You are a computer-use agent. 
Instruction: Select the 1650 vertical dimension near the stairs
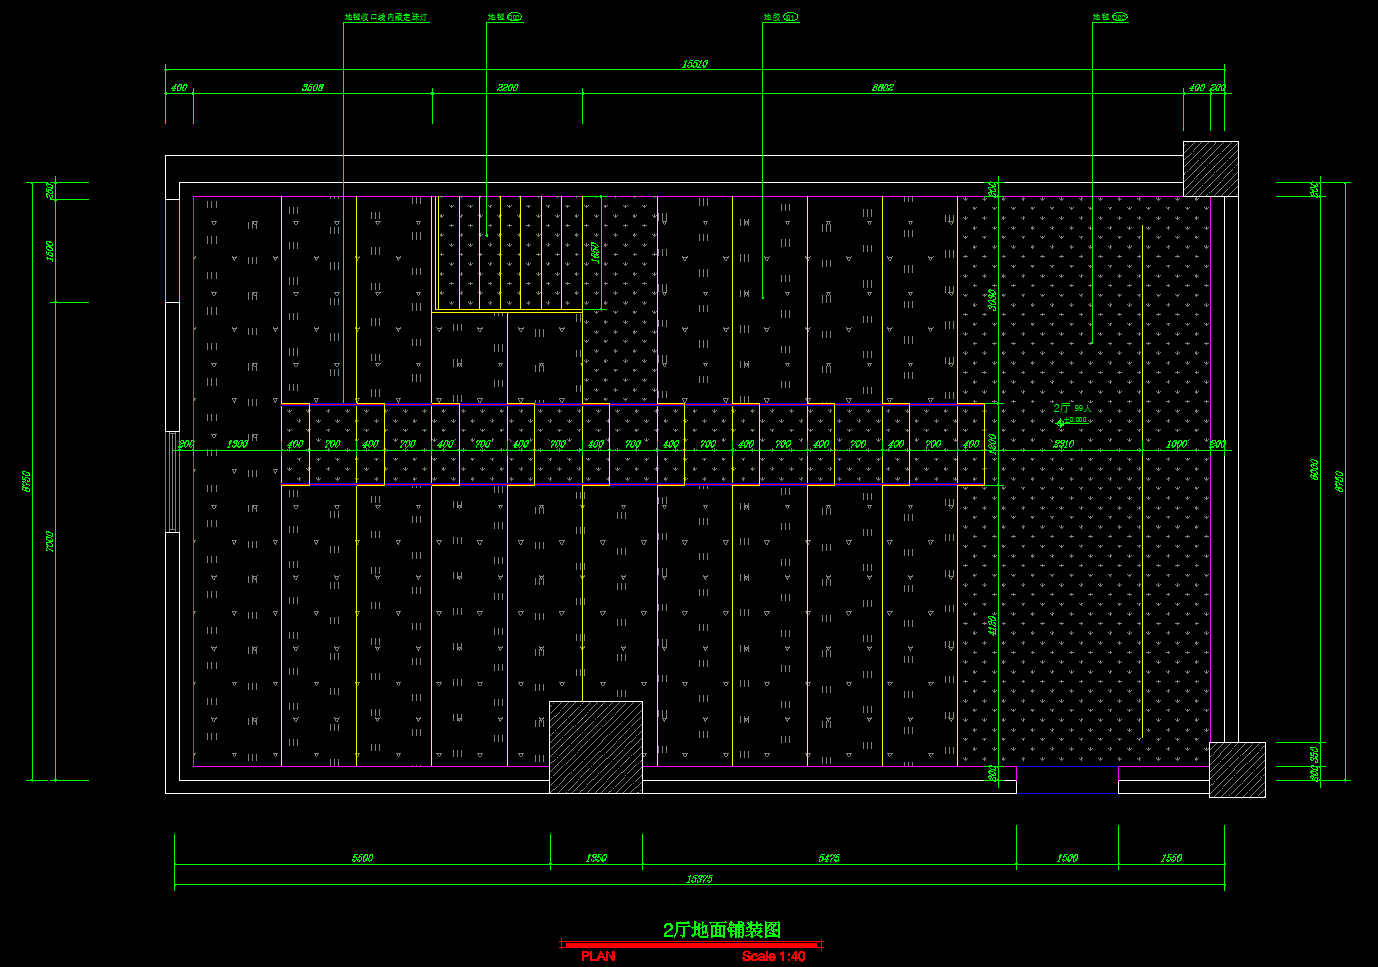(594, 252)
